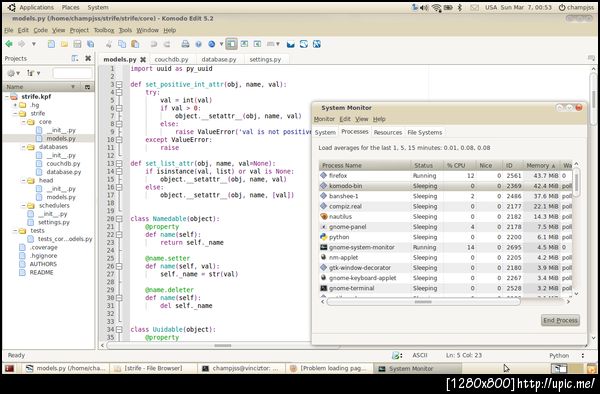Screen dimensions: 600x394
Task: Close the models.py tab using its X
Action: coord(143,60)
